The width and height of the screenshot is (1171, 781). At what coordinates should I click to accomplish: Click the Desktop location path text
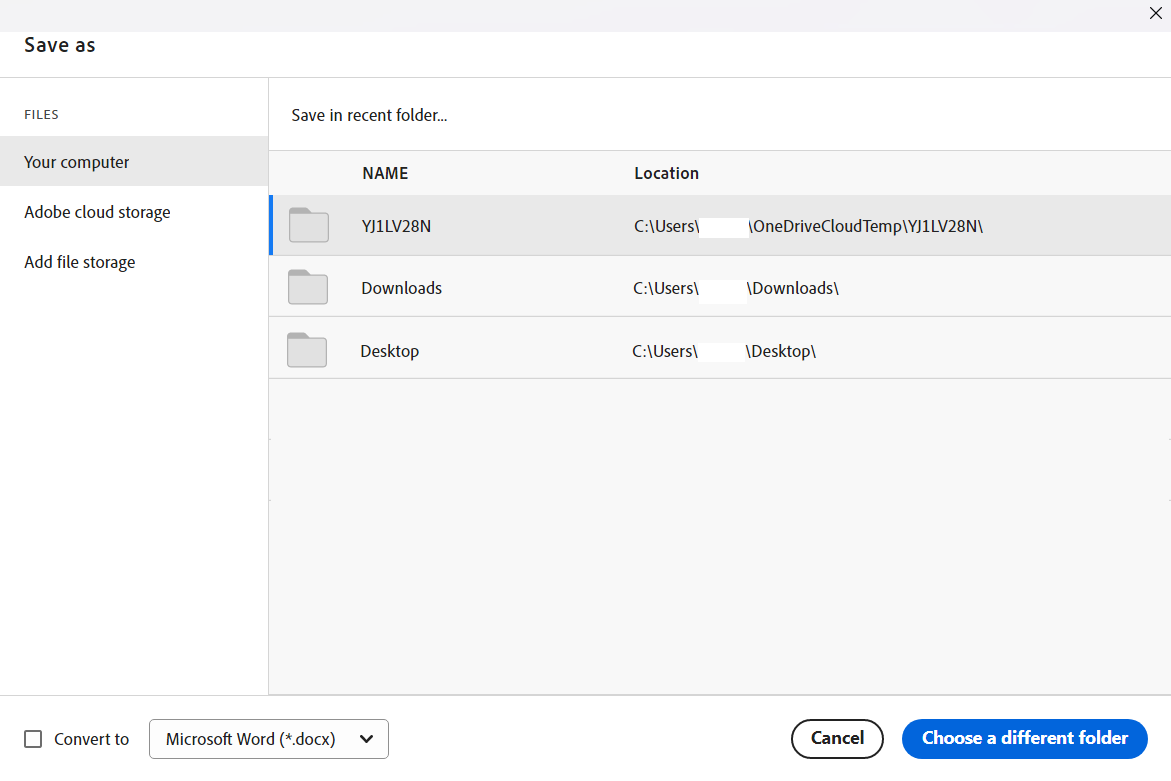724,351
